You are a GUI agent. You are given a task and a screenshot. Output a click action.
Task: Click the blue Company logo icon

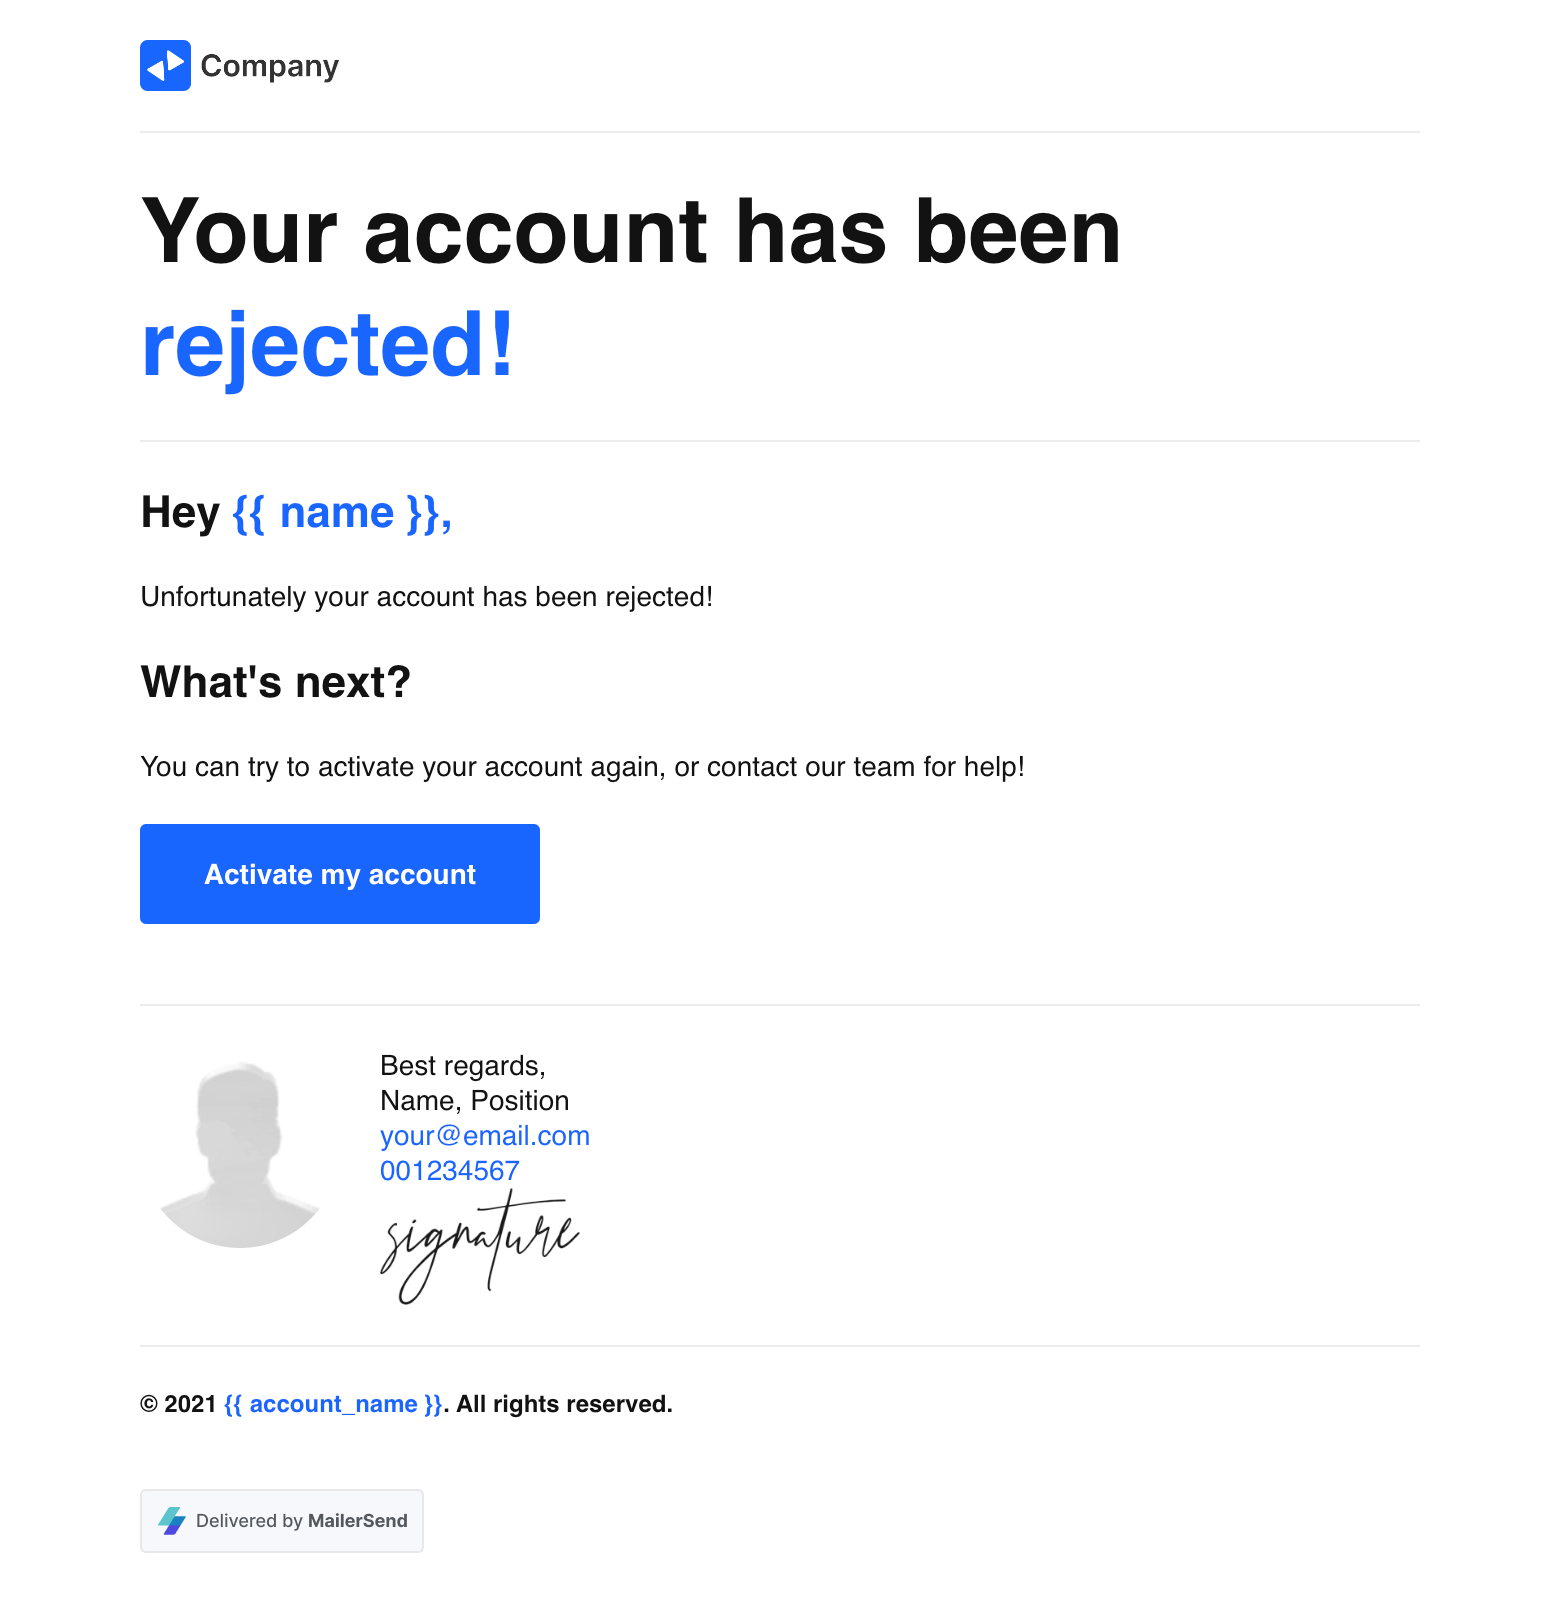[x=165, y=66]
